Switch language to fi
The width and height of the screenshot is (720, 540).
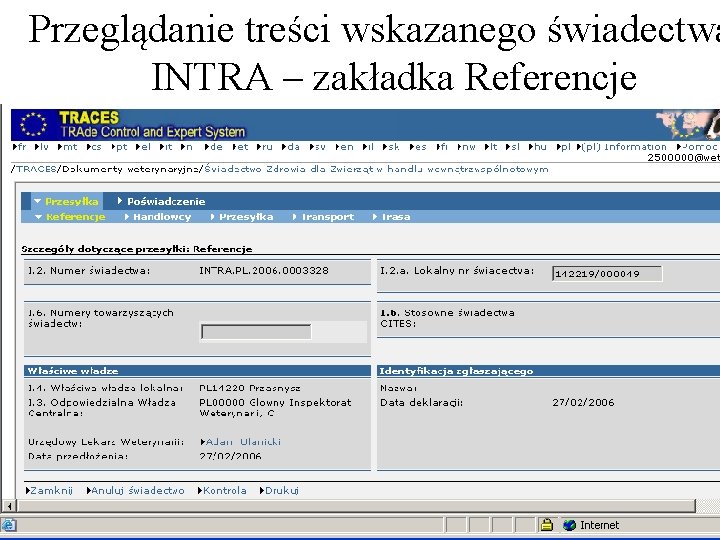[442, 147]
